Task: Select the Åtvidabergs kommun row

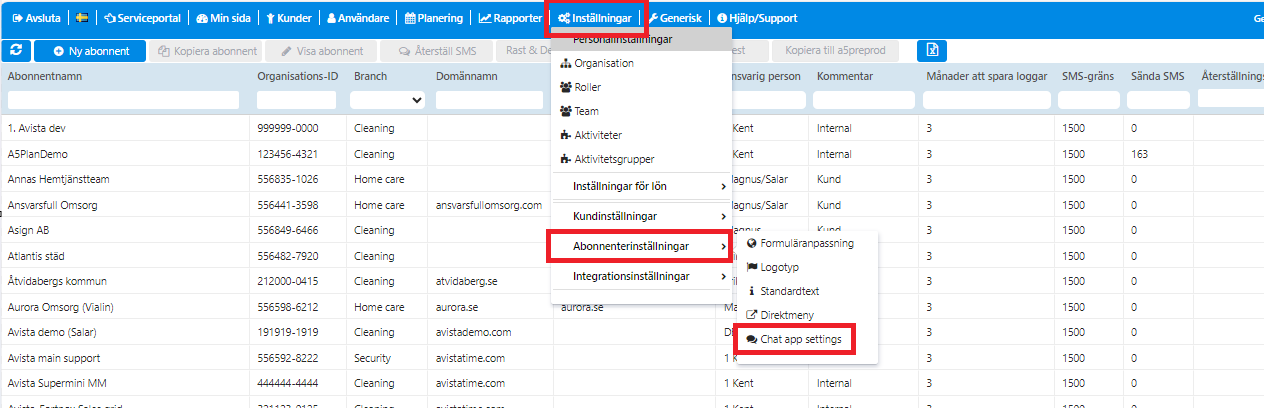Action: coord(632,281)
